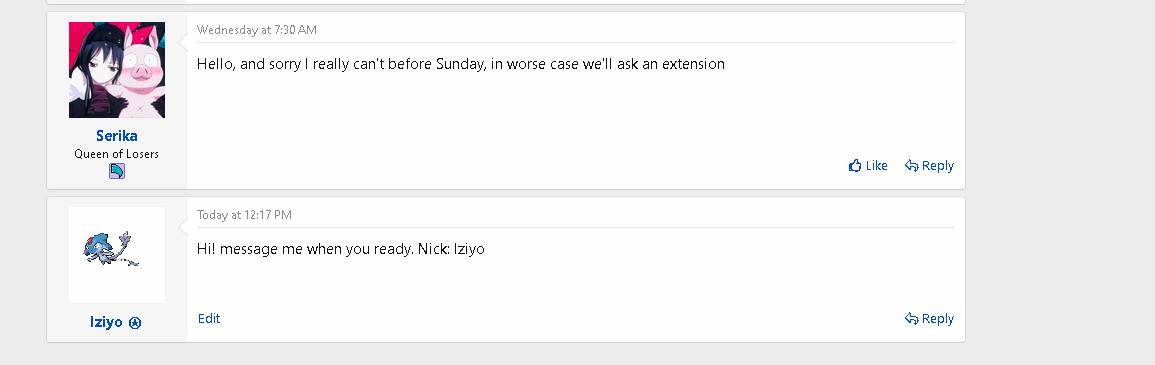This screenshot has width=1155, height=365.
Task: Click the blue badge icon under Serika
Action: 116,171
